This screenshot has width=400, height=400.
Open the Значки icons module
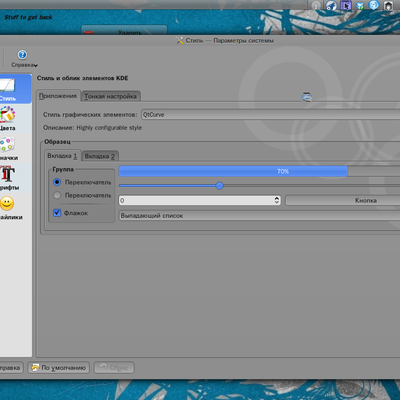(x=7, y=144)
